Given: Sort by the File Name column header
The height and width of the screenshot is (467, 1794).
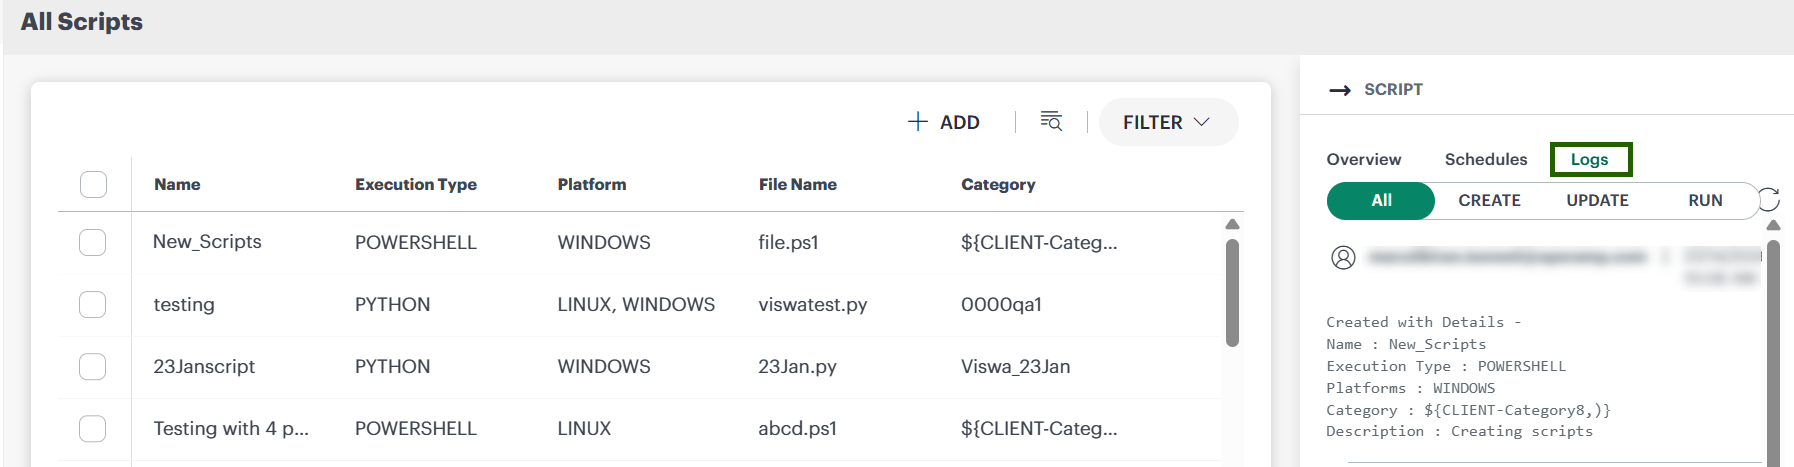Looking at the screenshot, I should pyautogui.click(x=798, y=184).
